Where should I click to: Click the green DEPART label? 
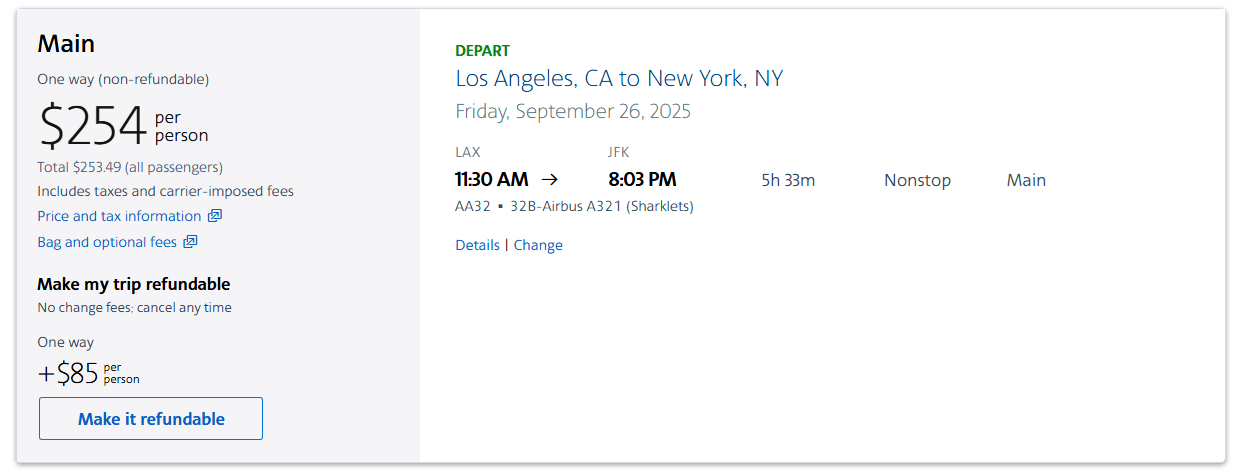[x=482, y=50]
